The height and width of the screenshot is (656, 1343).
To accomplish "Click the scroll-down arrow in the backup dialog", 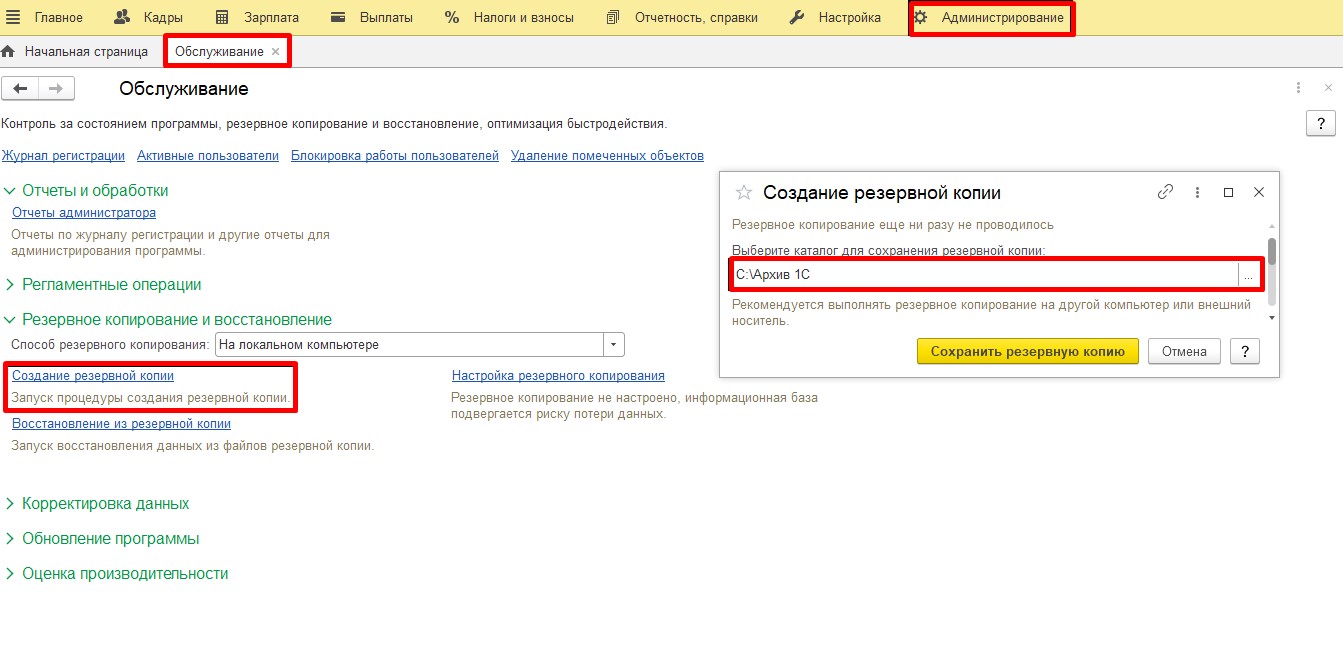I will [1272, 317].
